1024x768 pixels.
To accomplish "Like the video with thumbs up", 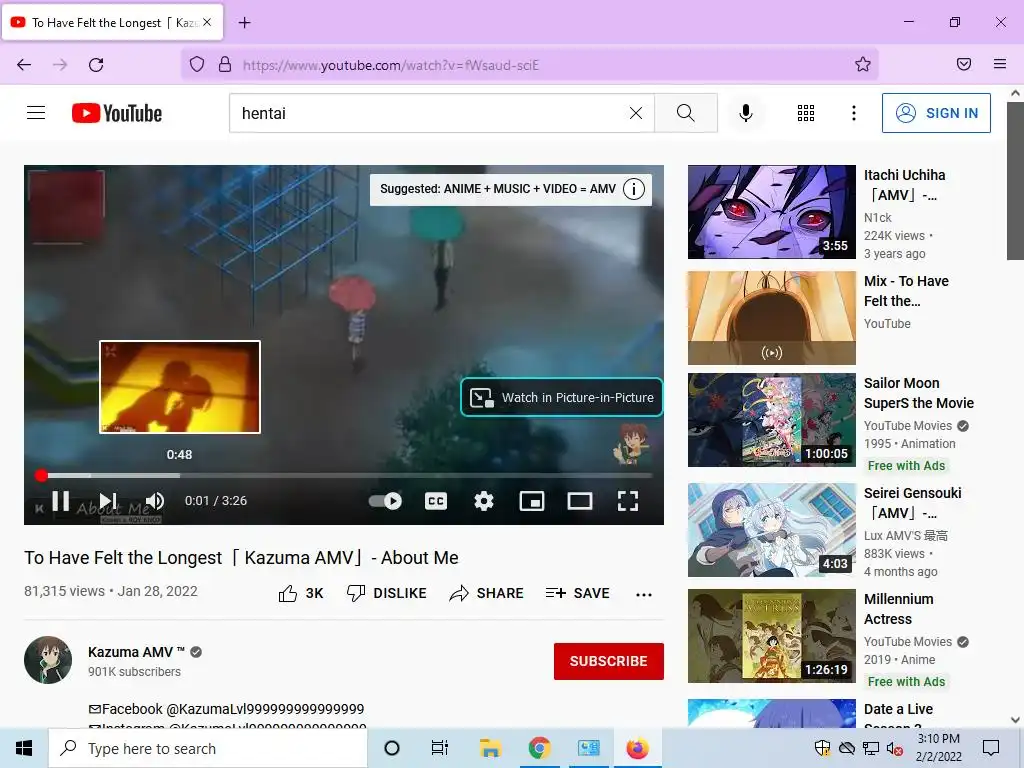I will click(x=301, y=593).
